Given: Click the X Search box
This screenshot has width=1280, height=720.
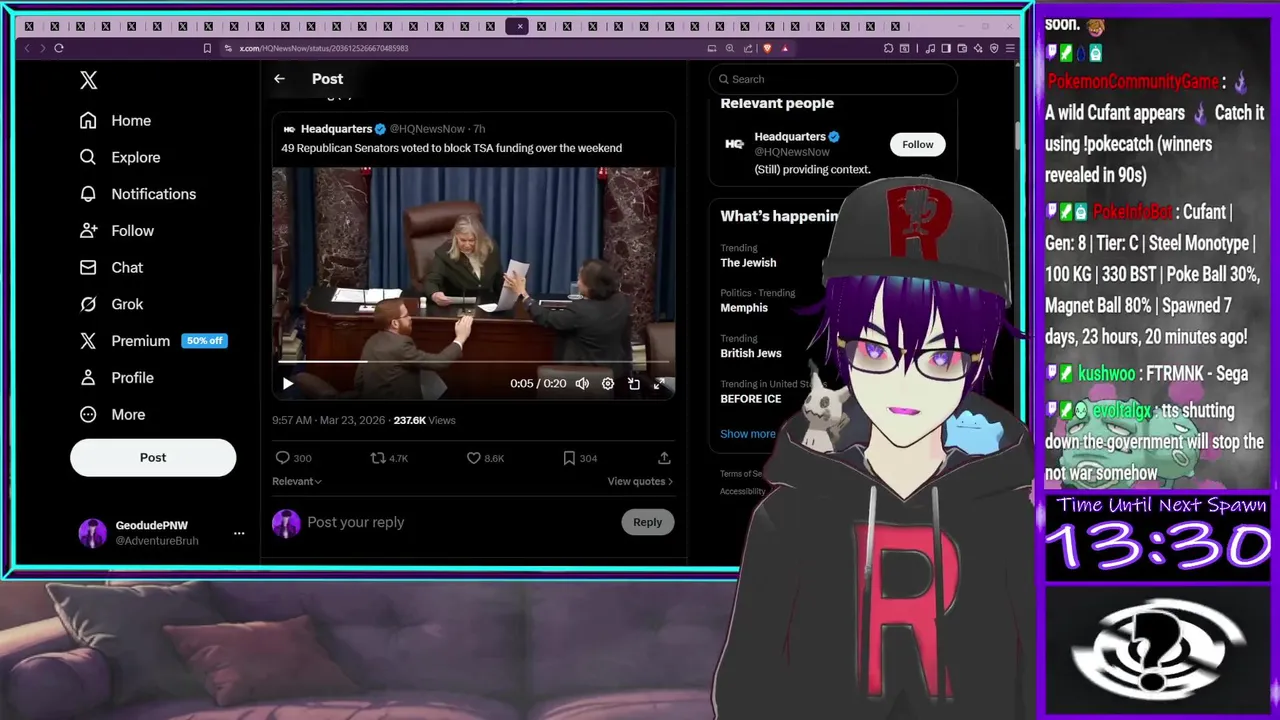Looking at the screenshot, I should click(833, 79).
